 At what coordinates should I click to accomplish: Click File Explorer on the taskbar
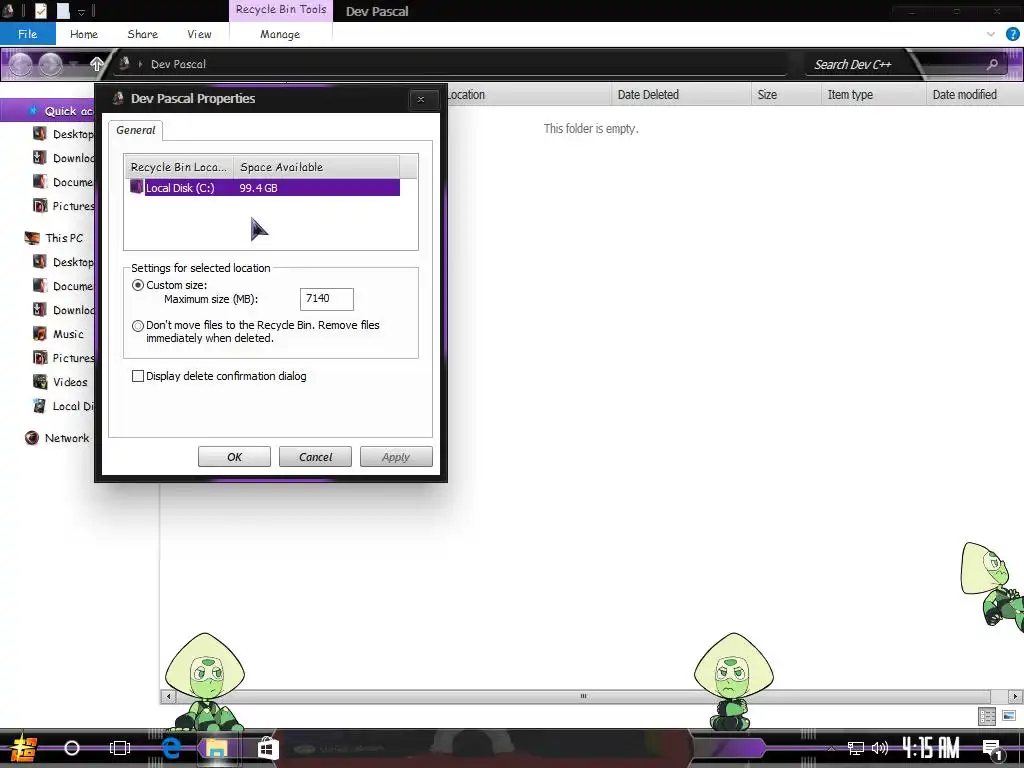[x=217, y=748]
